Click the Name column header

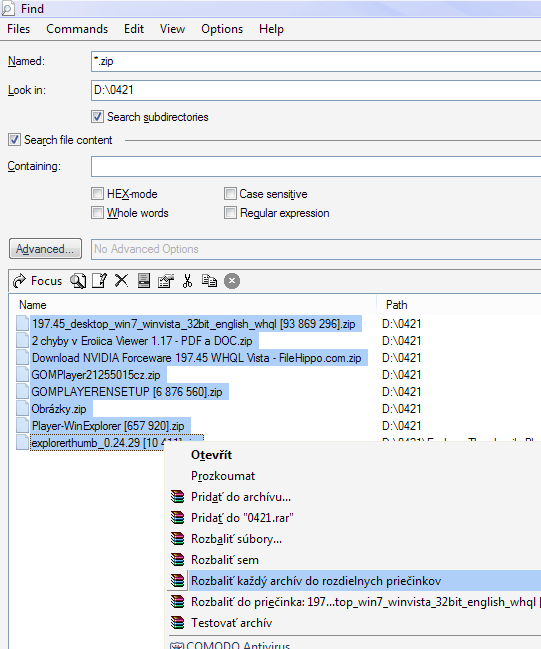click(x=33, y=305)
